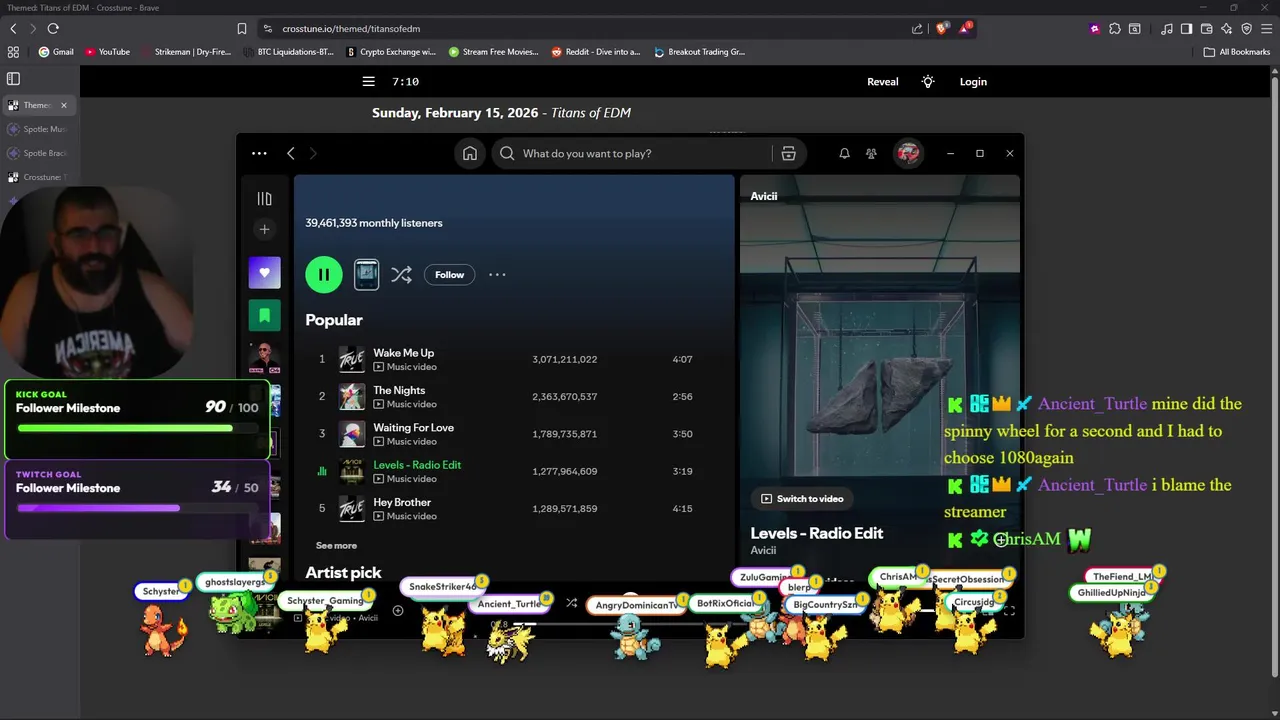Switch to the Crosstune vertical tab
This screenshot has height=720, width=1280.
(x=38, y=177)
